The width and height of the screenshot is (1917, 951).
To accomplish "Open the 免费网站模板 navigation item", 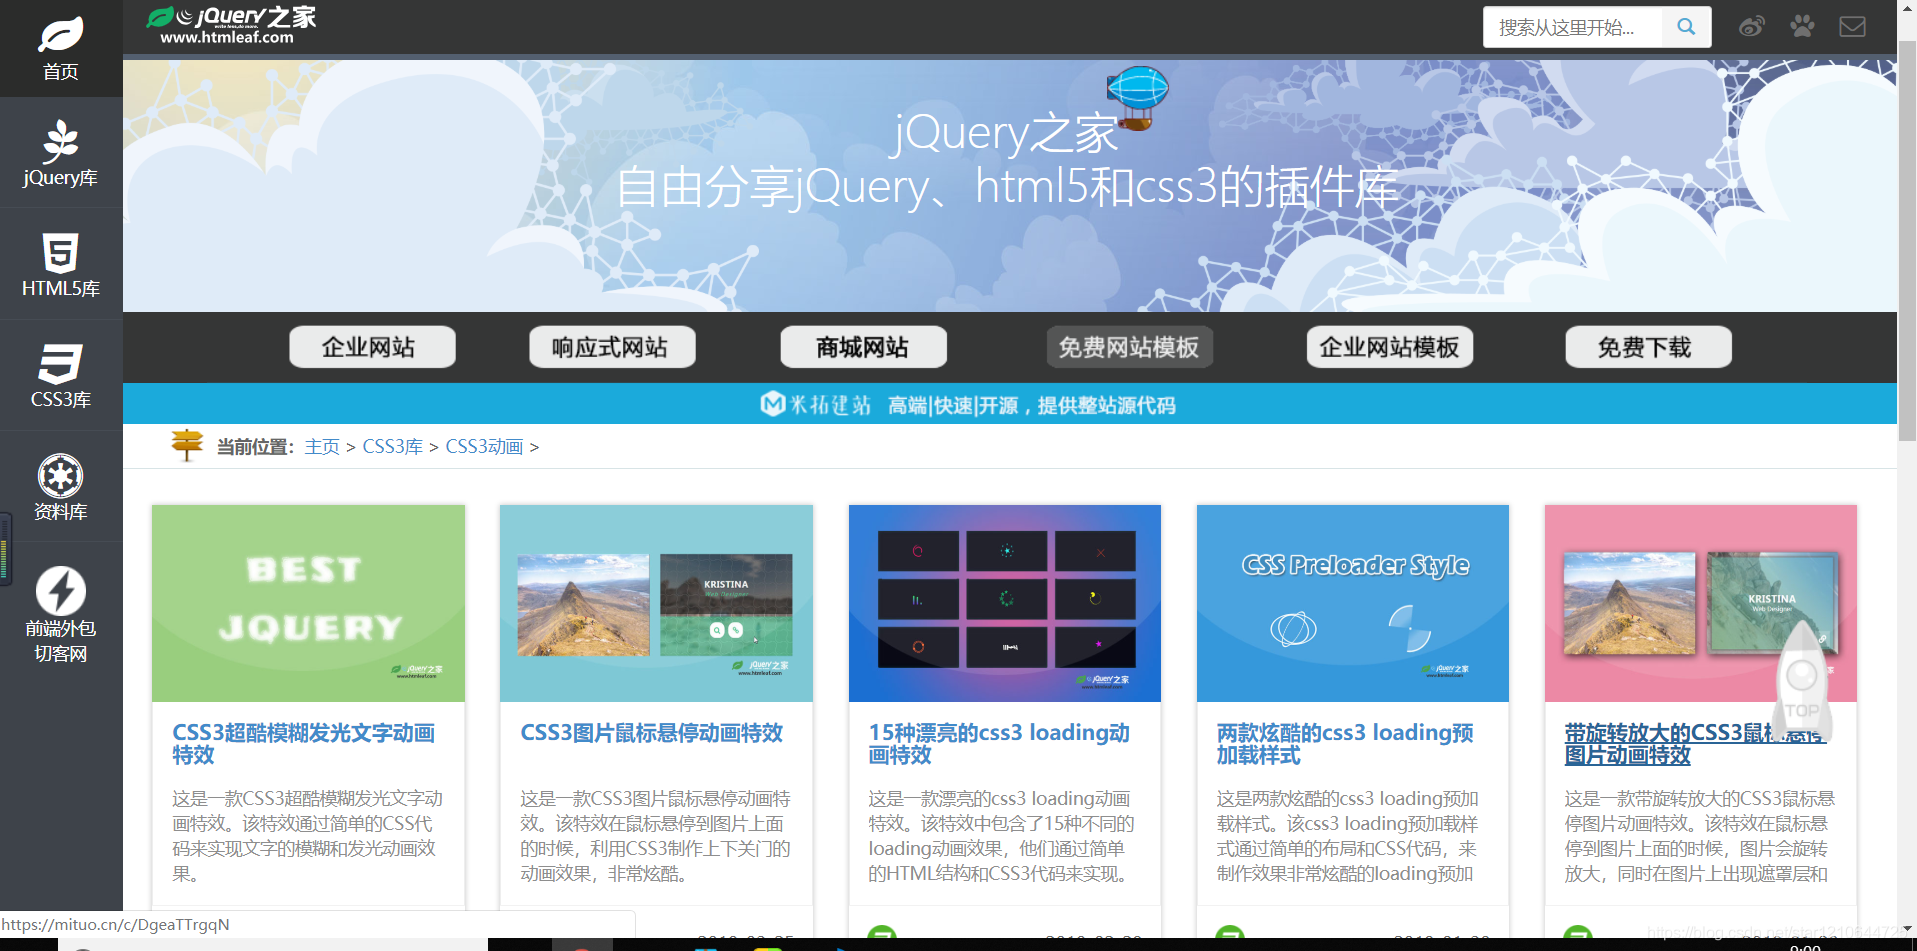I will point(1129,347).
